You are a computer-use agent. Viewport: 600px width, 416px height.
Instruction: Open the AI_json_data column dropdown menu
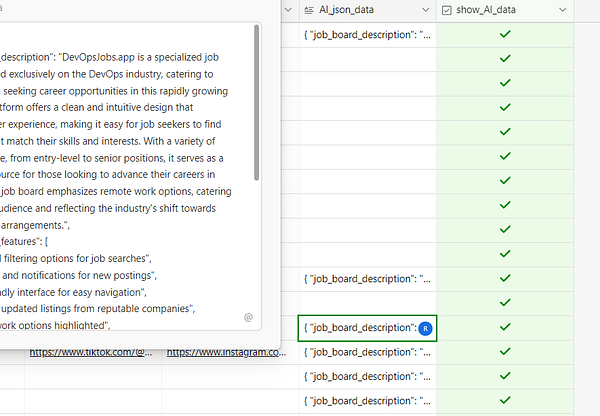tap(426, 10)
